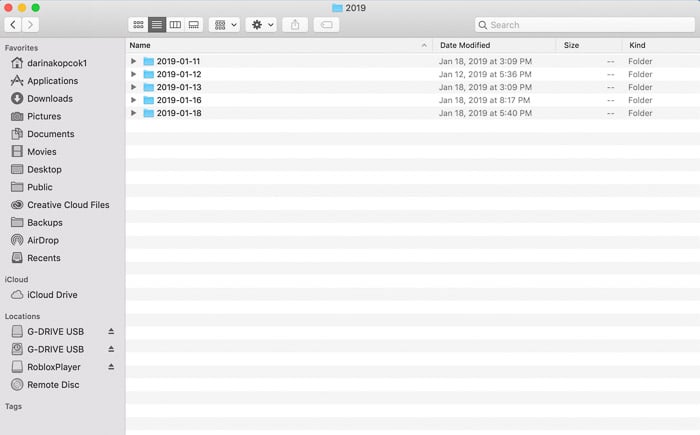700x435 pixels.
Task: Select the 2019-01-18 folder icon
Action: click(149, 113)
